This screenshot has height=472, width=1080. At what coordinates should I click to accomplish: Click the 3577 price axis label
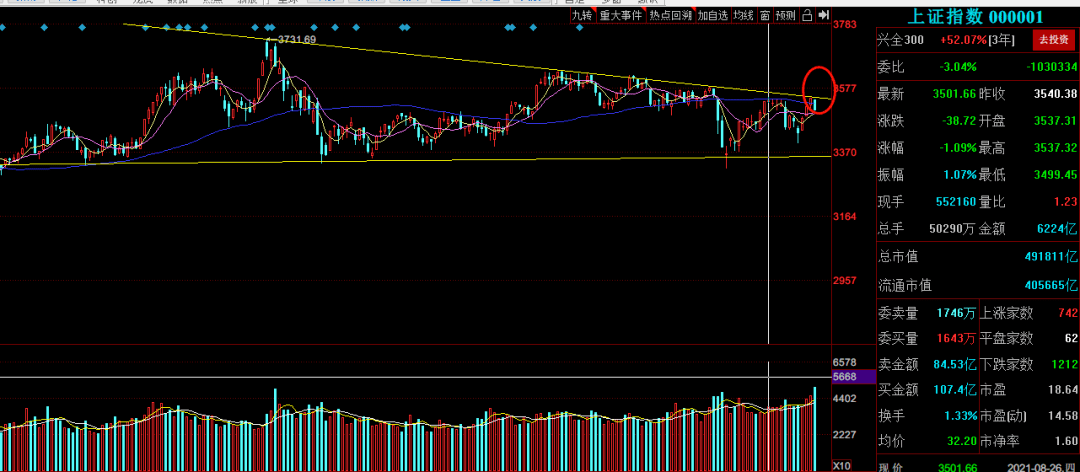[x=845, y=88]
